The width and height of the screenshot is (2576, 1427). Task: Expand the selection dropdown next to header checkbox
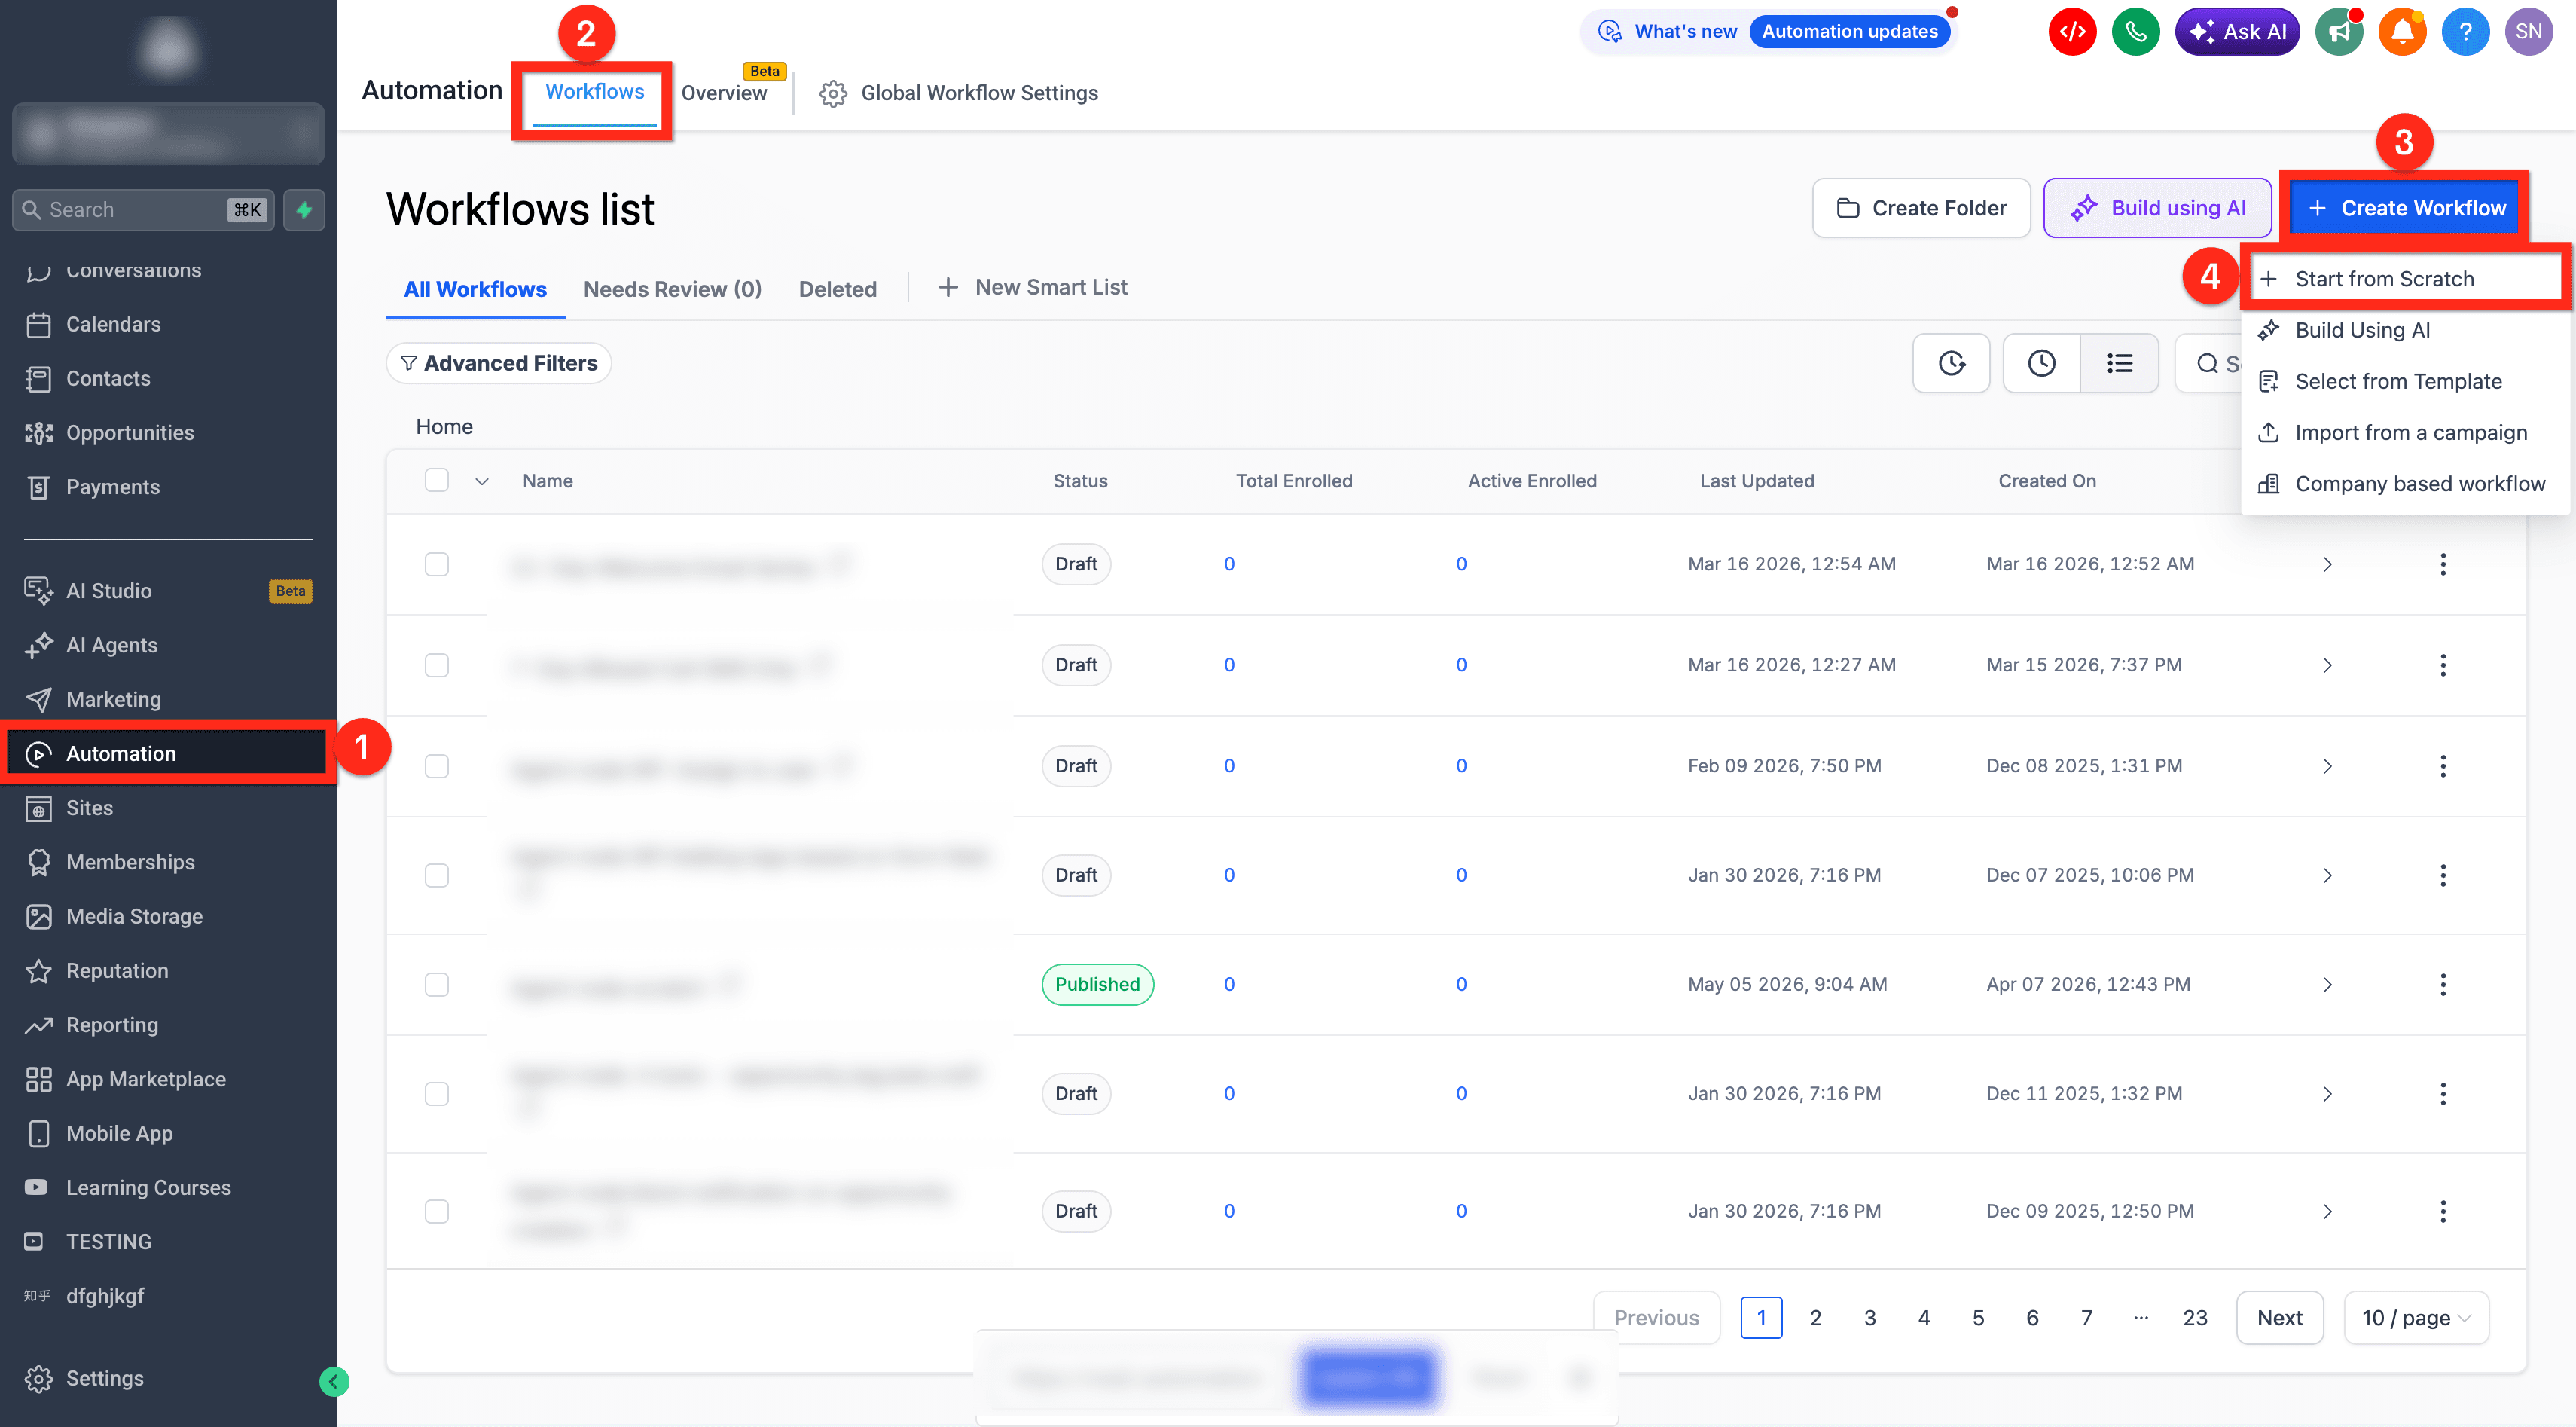point(482,481)
